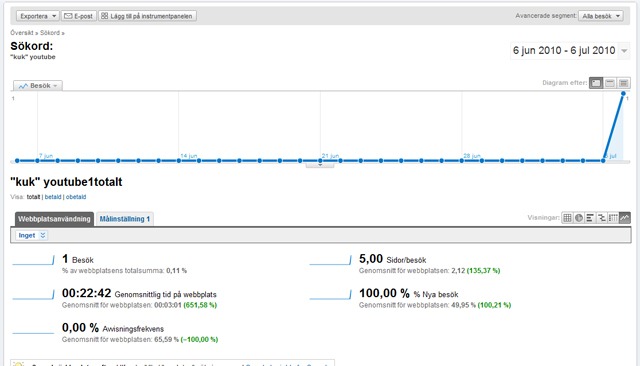Viewport: 640px width, 366px height.
Task: Open the Besök metric dropdown above chart
Action: click(x=38, y=86)
